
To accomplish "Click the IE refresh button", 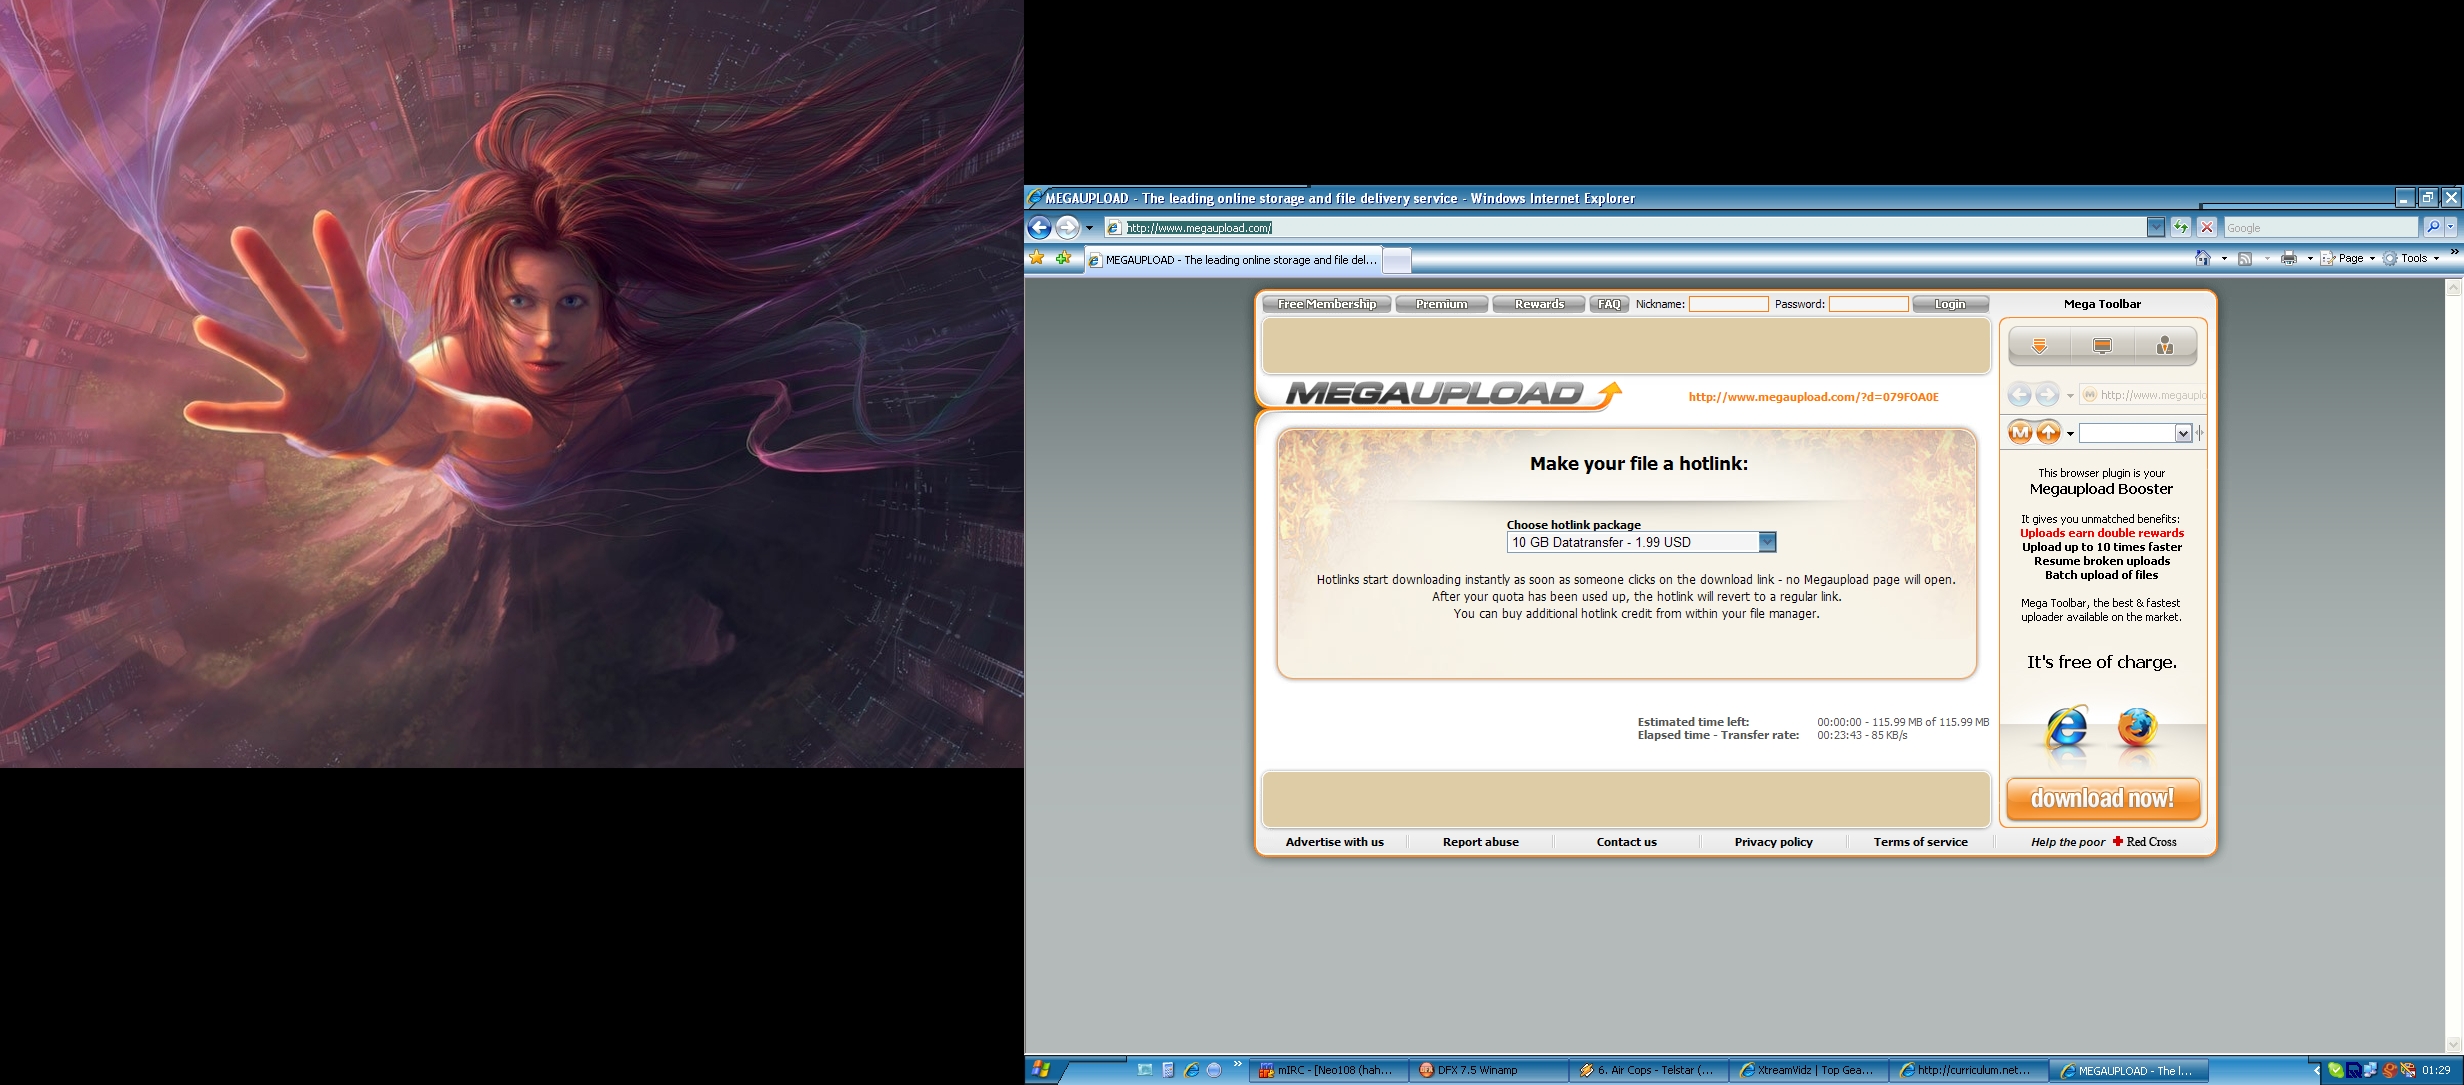I will click(x=2181, y=228).
